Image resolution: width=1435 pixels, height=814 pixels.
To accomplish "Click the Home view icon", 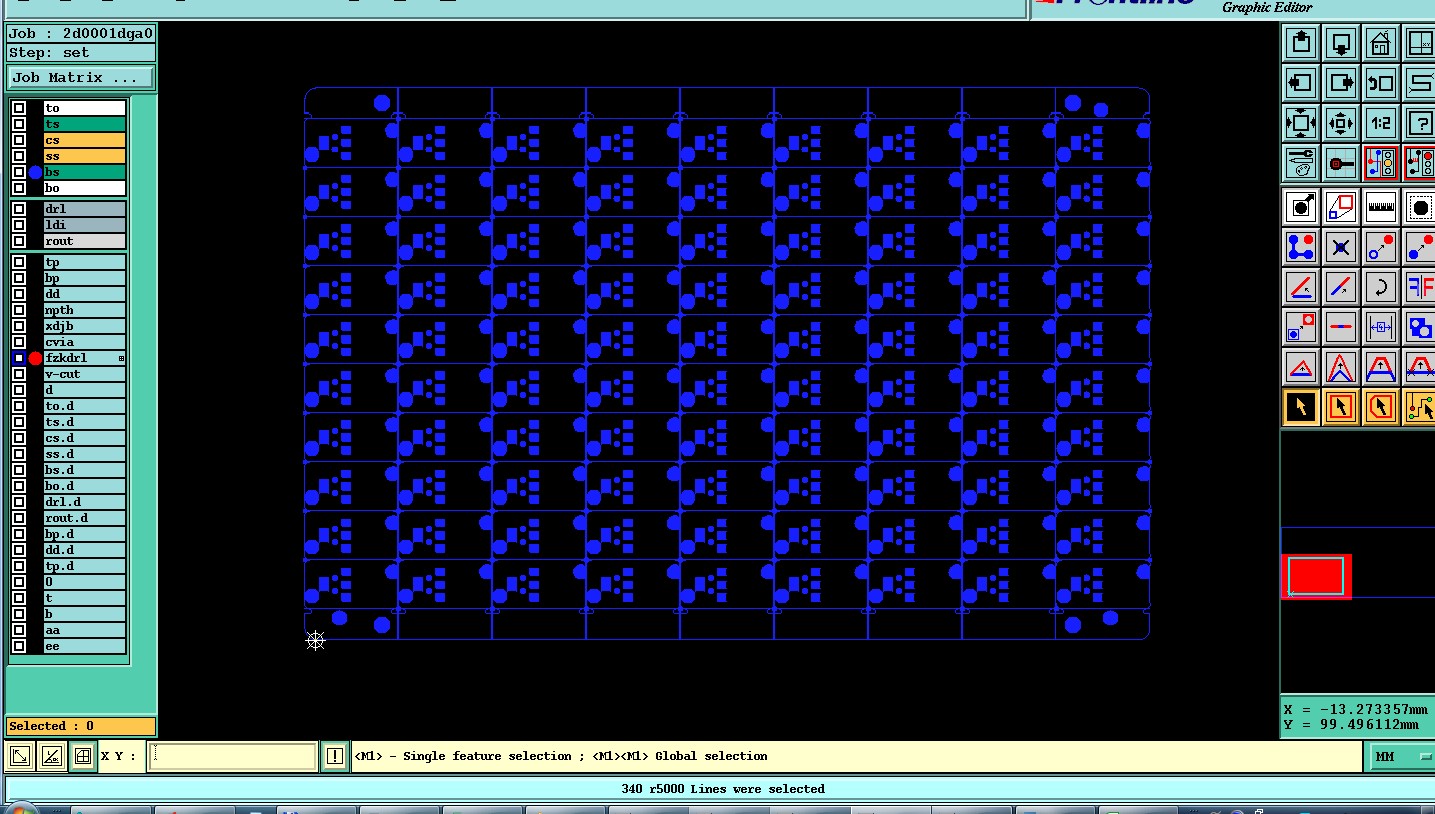I will coord(1381,43).
